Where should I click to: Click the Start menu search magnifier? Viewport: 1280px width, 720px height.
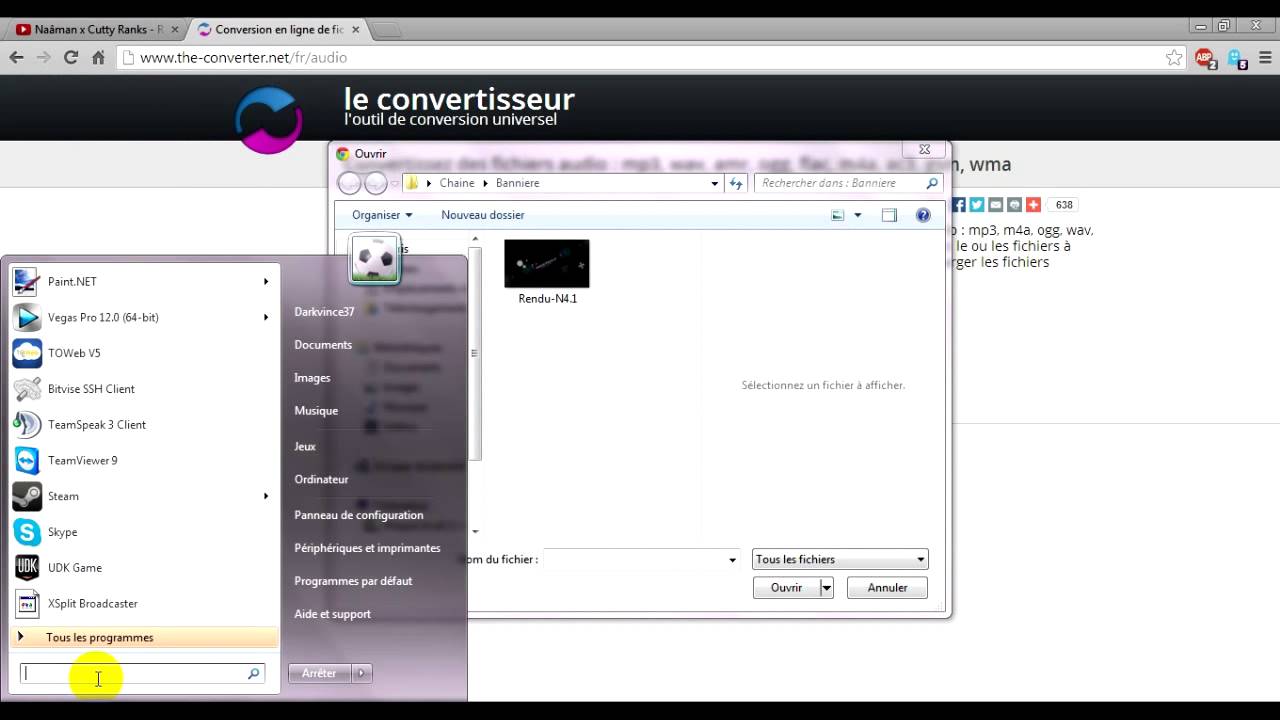(x=254, y=674)
